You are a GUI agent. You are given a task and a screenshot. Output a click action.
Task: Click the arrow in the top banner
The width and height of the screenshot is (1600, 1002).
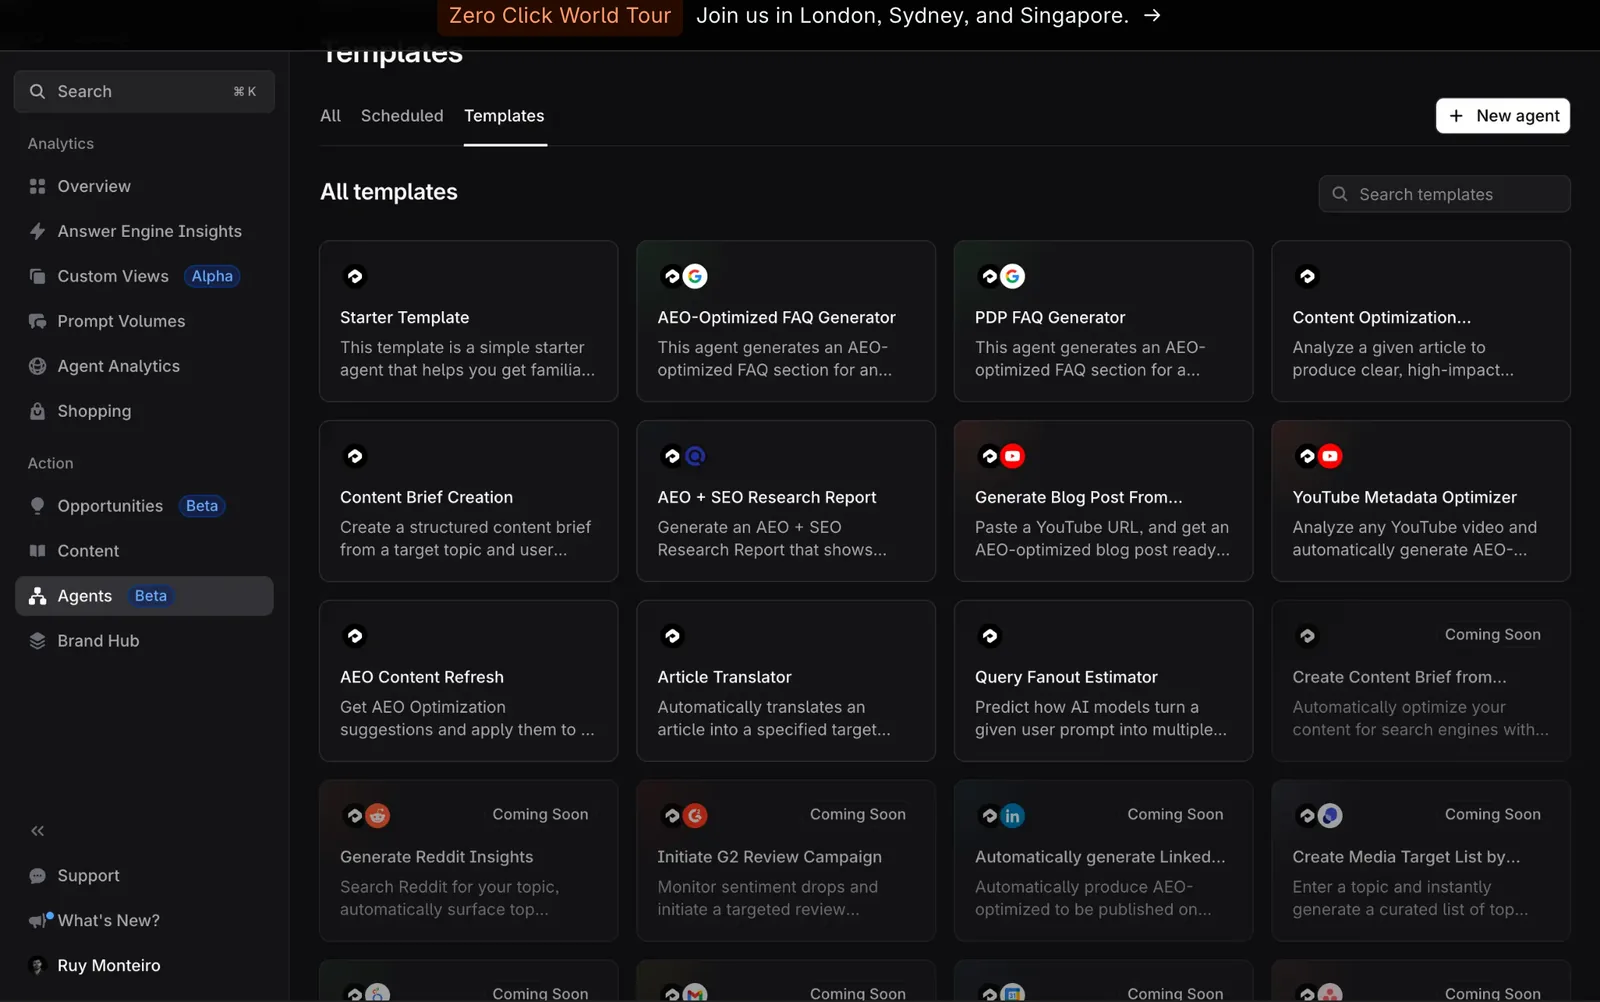1152,16
